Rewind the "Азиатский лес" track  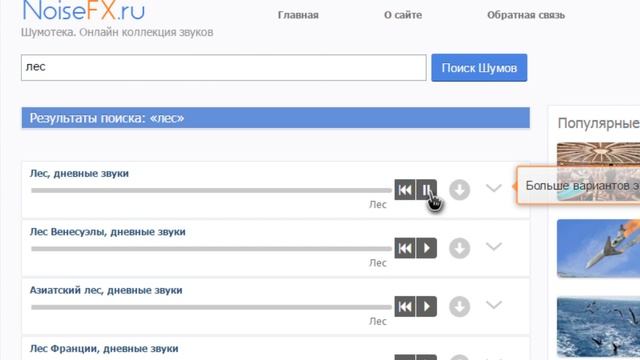[x=405, y=307]
